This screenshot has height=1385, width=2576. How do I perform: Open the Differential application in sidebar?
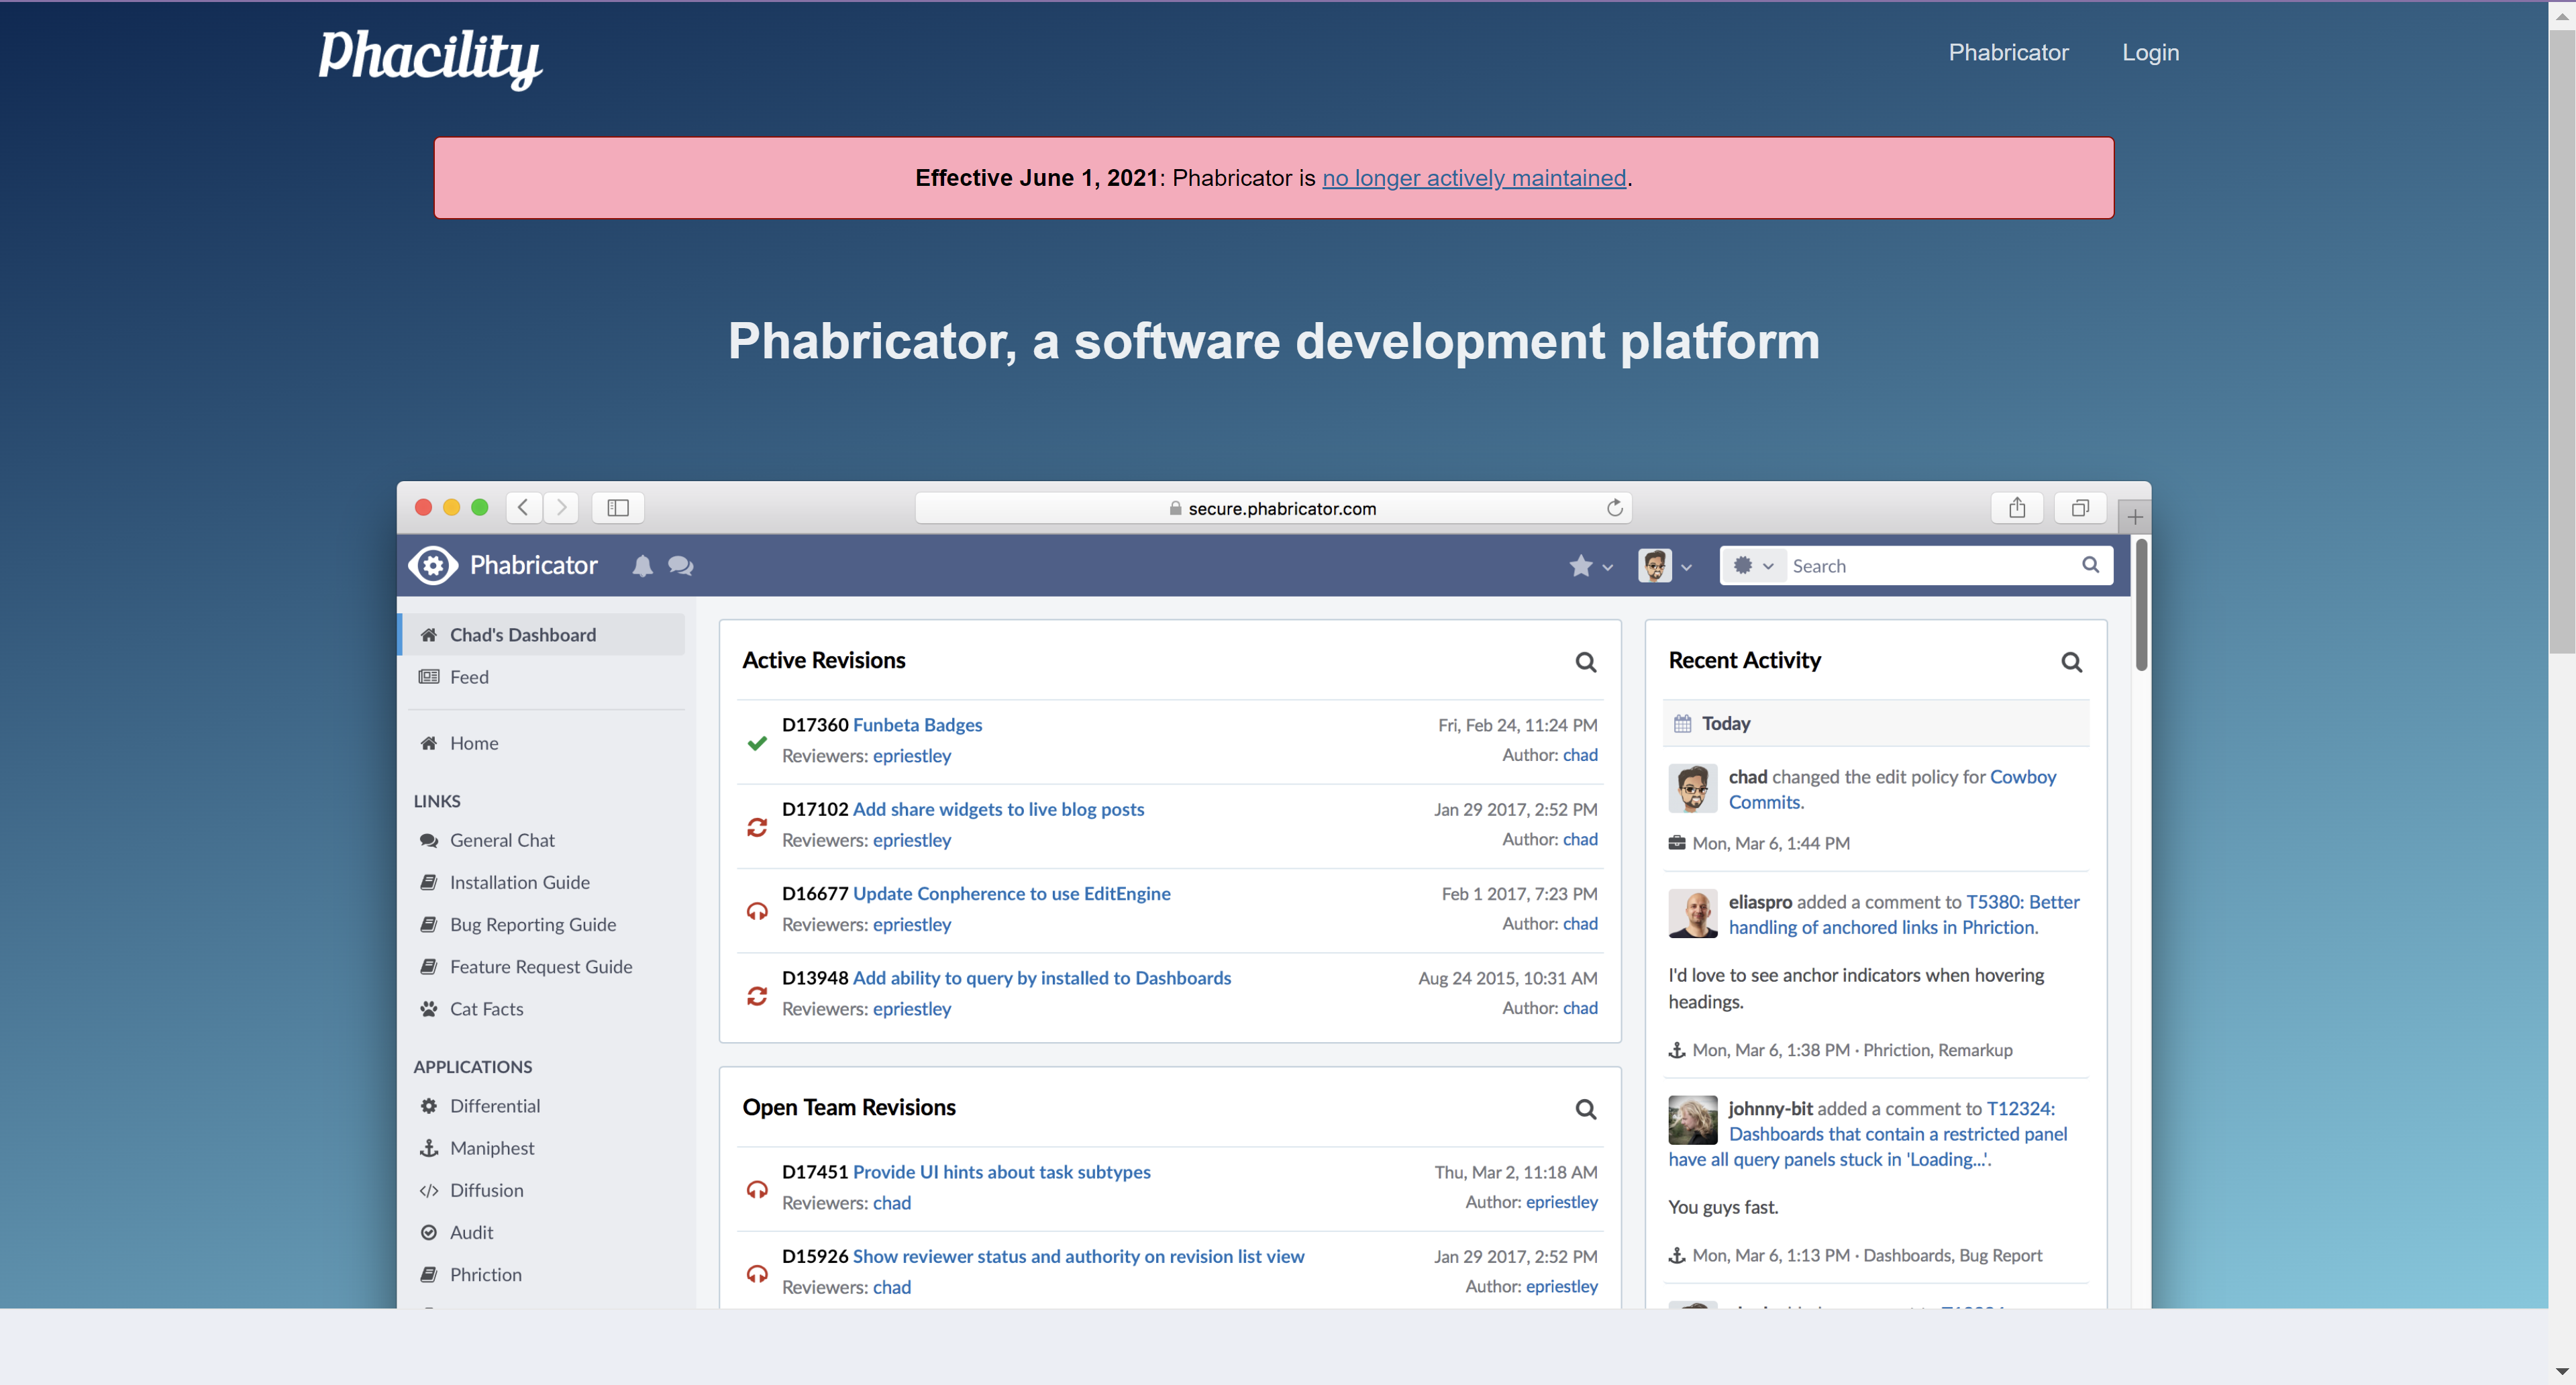pos(494,1106)
